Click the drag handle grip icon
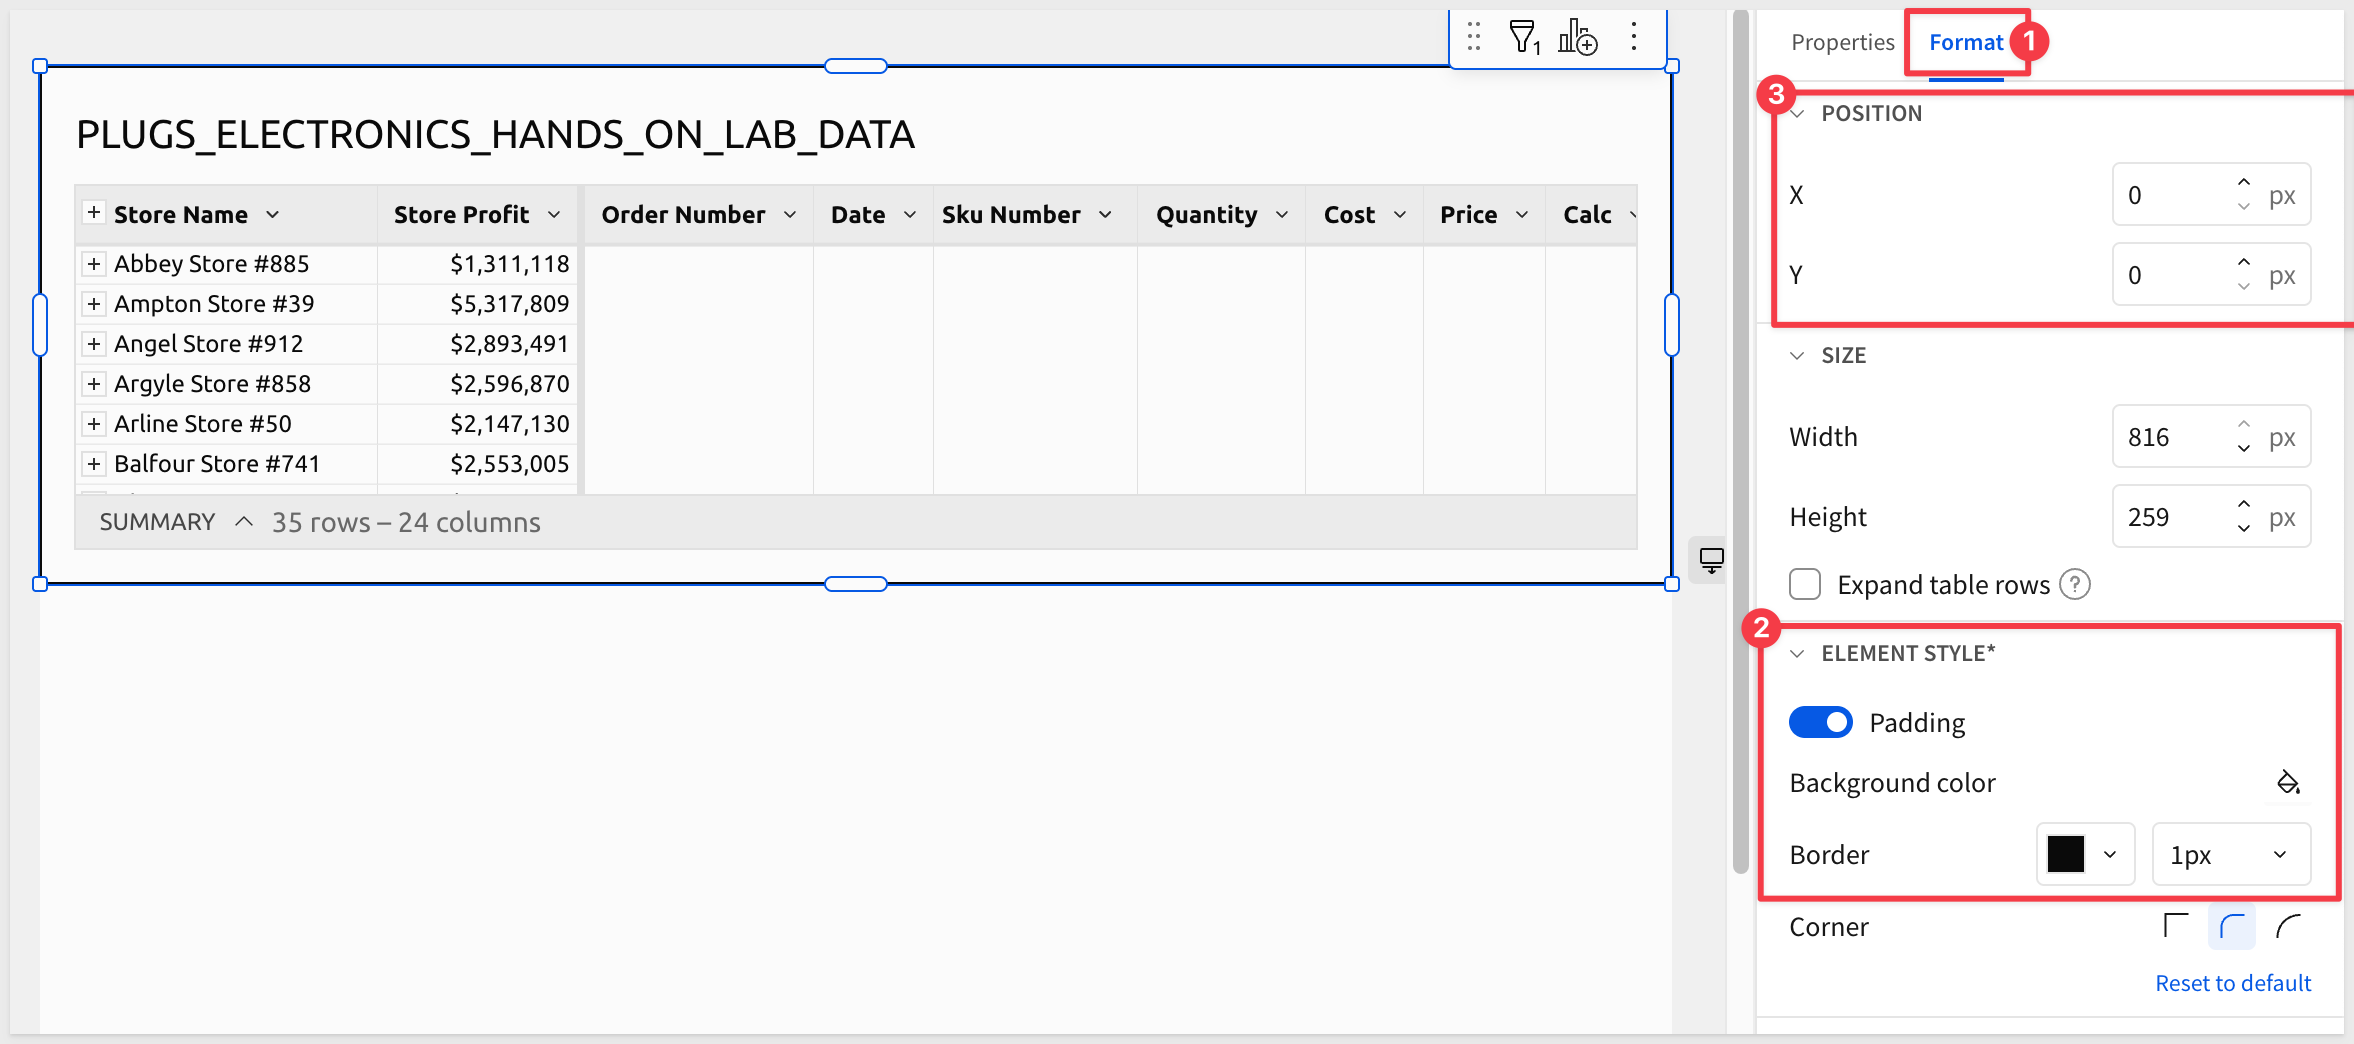The image size is (2354, 1044). tap(1473, 37)
